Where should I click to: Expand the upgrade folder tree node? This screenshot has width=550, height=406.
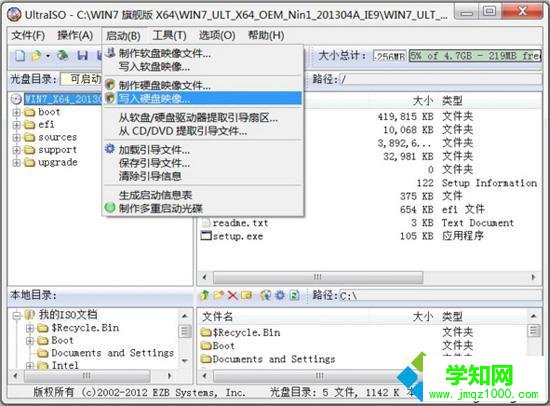[x=16, y=163]
